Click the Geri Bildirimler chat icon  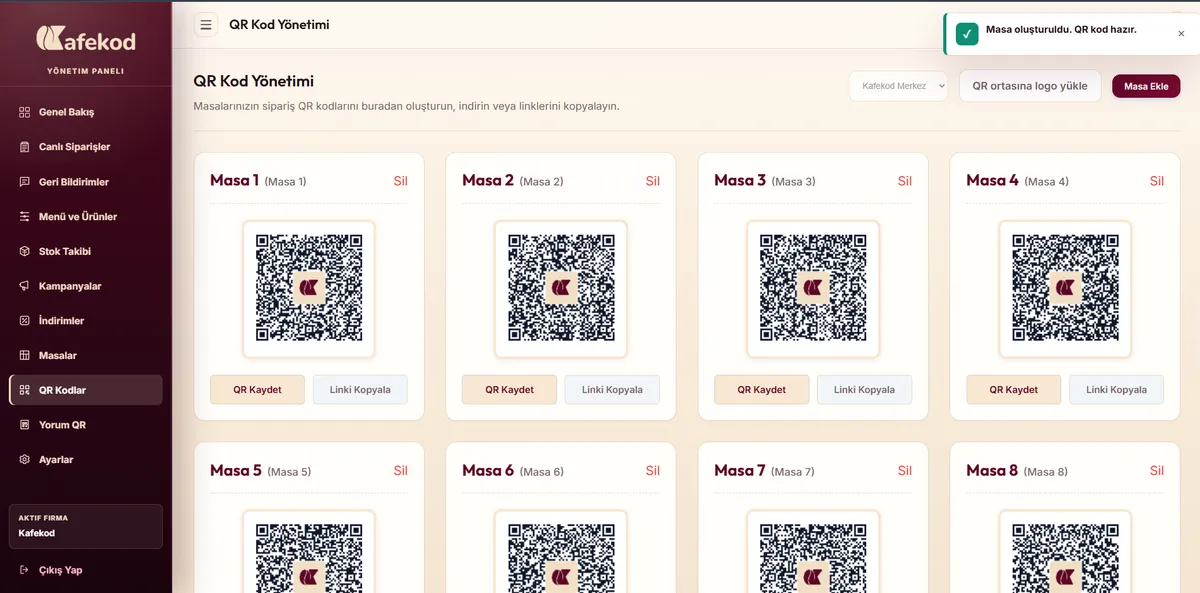(25, 182)
